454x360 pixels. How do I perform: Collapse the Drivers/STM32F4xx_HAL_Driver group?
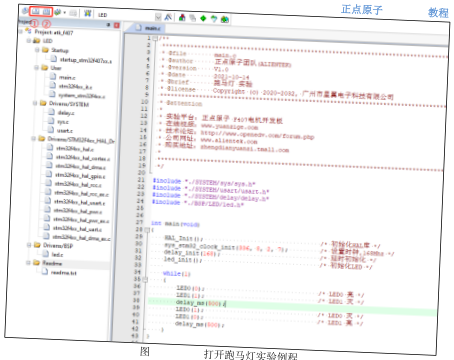(33, 138)
